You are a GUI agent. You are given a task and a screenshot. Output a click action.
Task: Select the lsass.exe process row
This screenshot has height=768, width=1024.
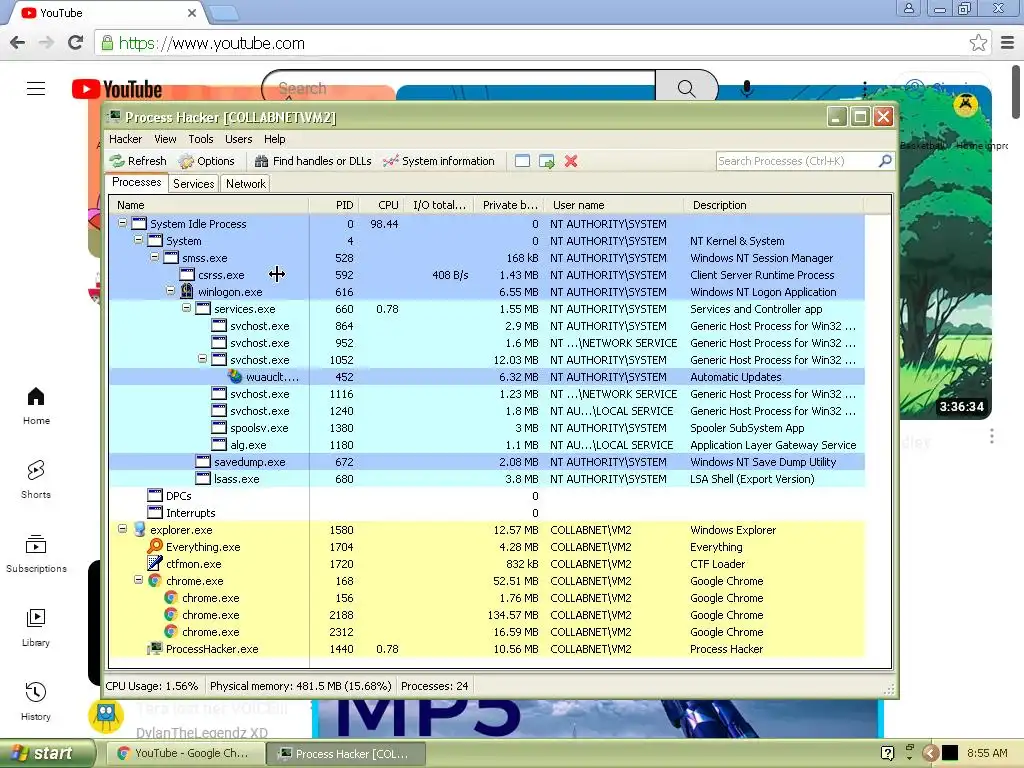pos(487,479)
